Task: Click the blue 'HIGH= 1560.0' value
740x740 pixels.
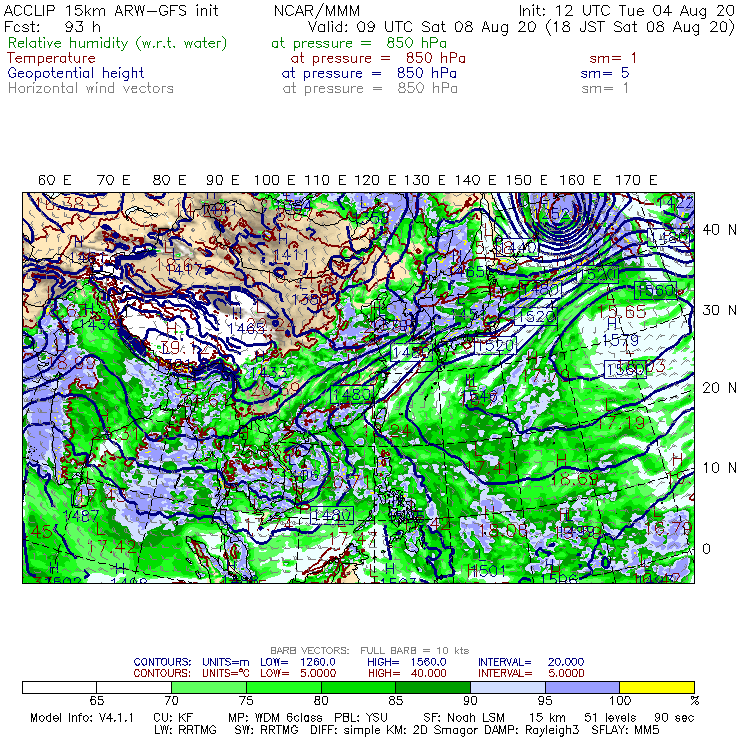Action: tap(407, 662)
